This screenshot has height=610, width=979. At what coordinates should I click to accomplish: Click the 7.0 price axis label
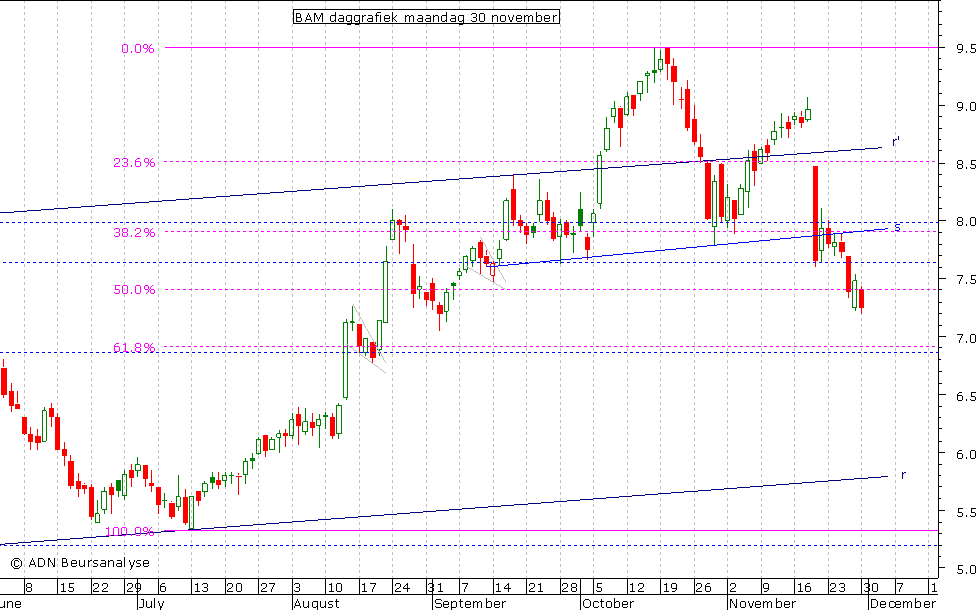pos(965,338)
